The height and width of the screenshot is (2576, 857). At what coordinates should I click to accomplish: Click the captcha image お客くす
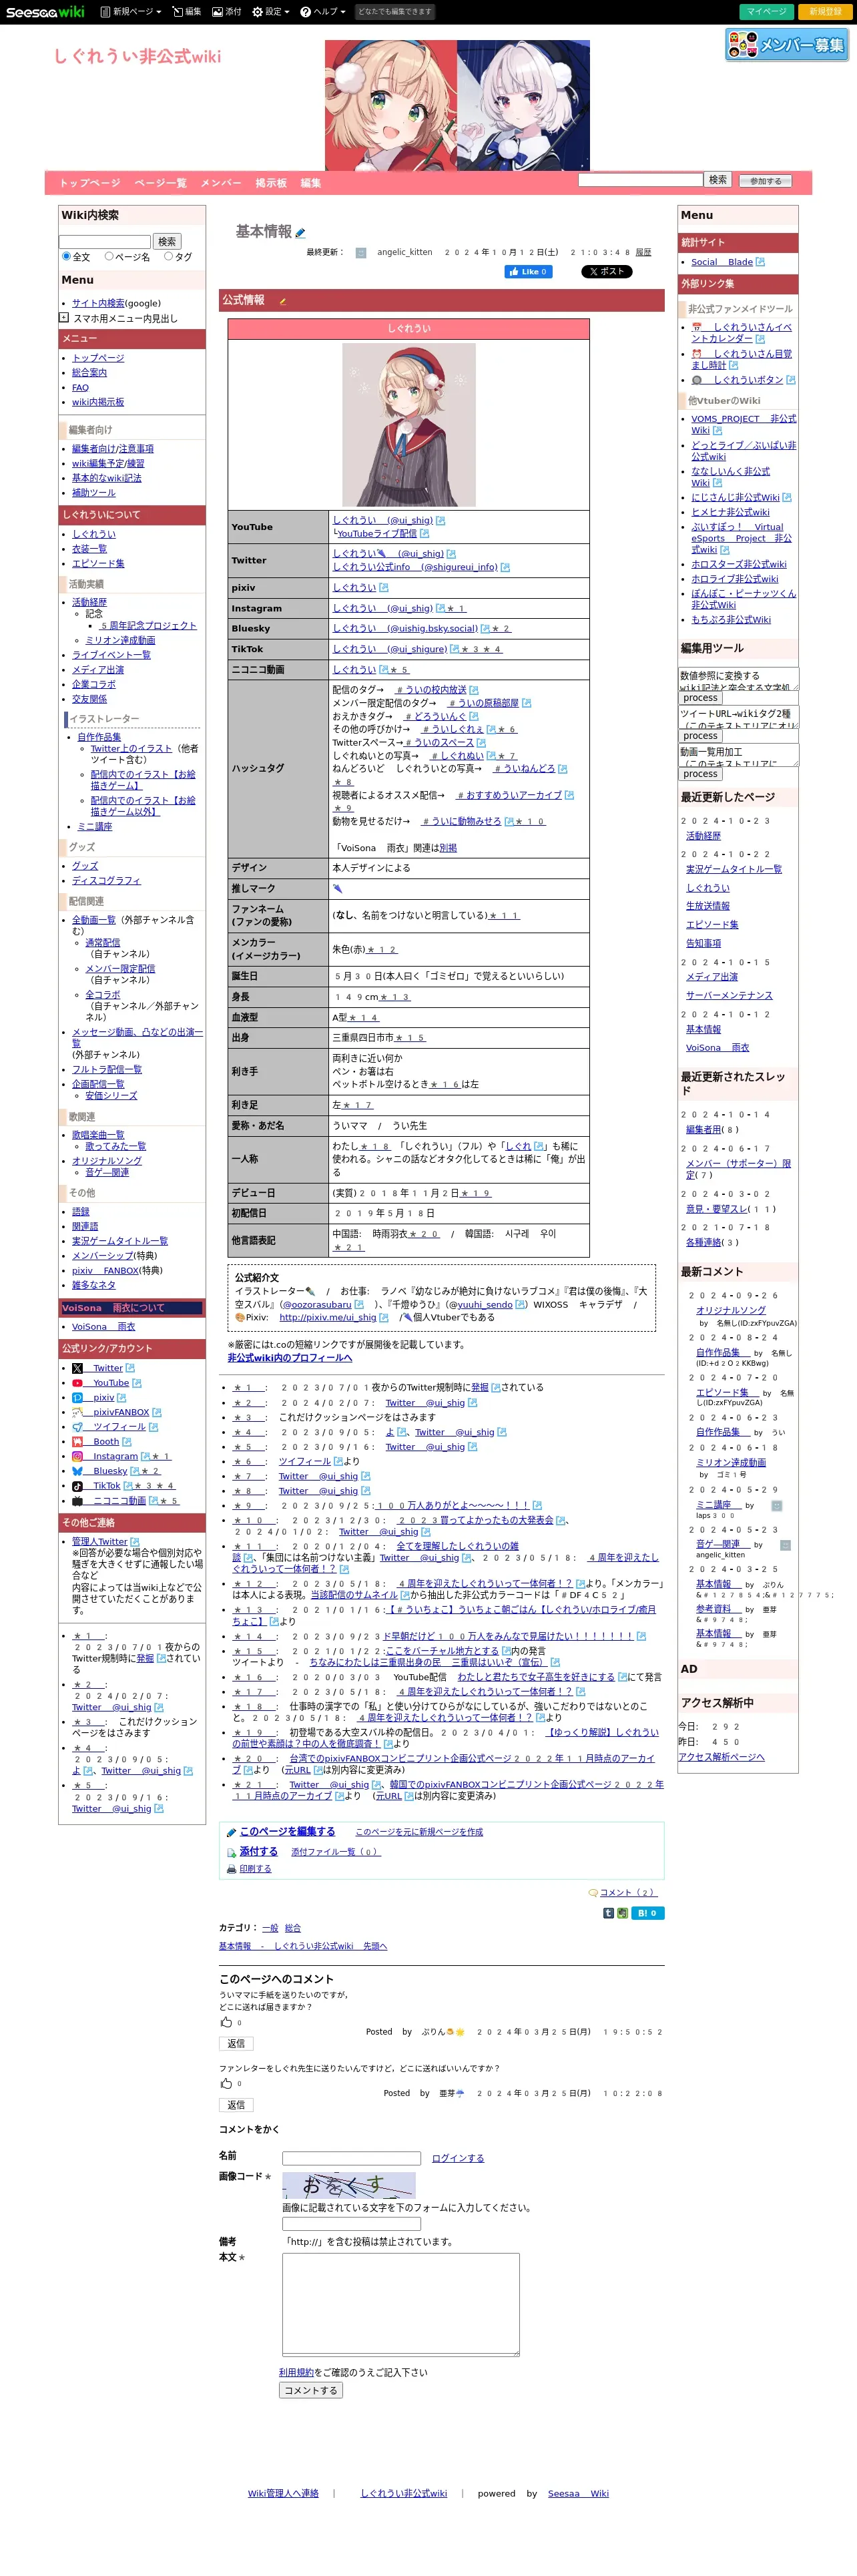click(x=348, y=2185)
